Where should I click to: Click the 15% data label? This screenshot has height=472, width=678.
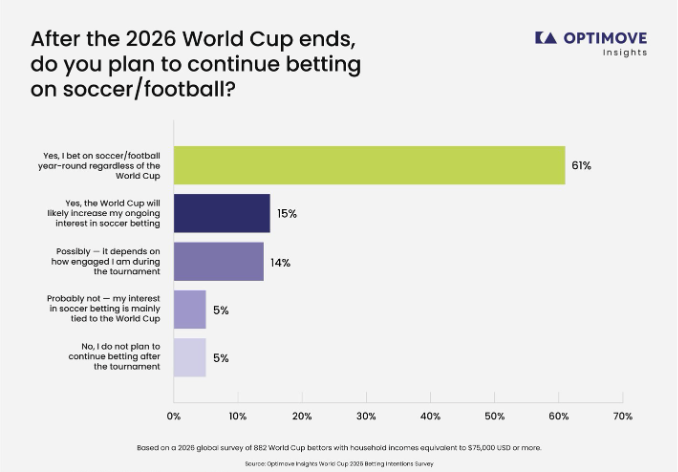(x=287, y=214)
